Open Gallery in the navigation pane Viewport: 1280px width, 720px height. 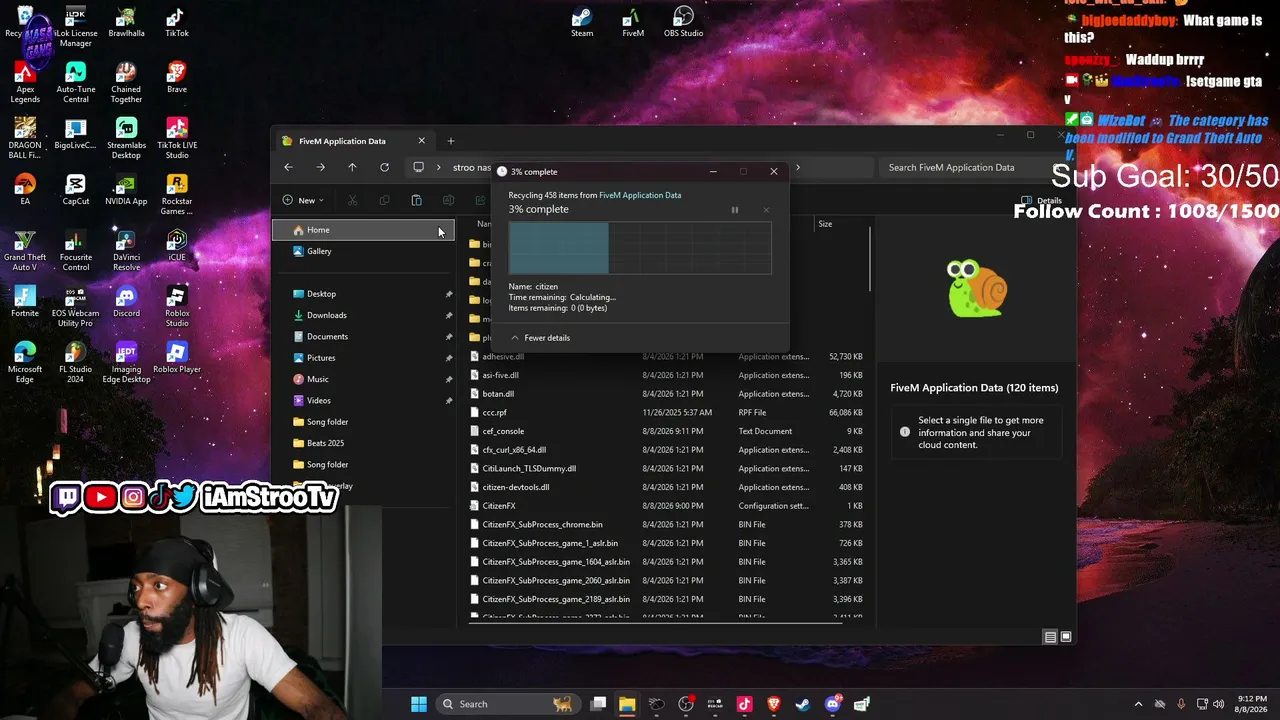[363, 251]
